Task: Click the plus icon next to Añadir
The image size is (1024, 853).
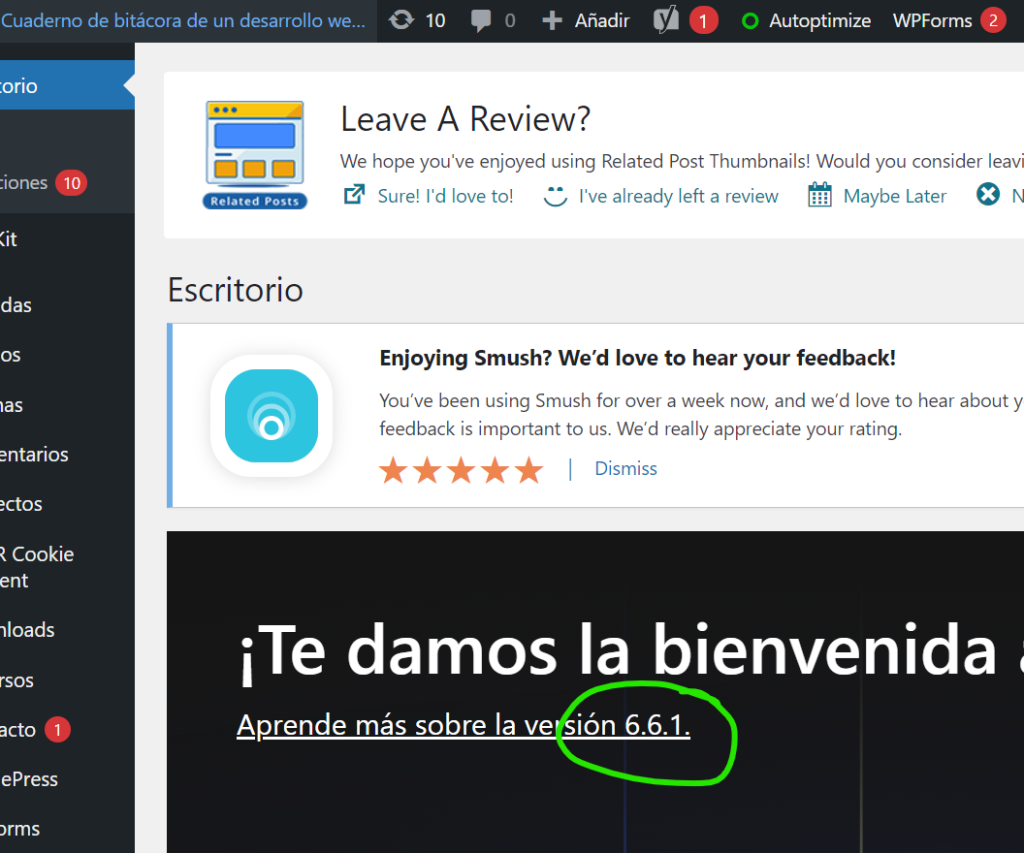Action: [552, 21]
